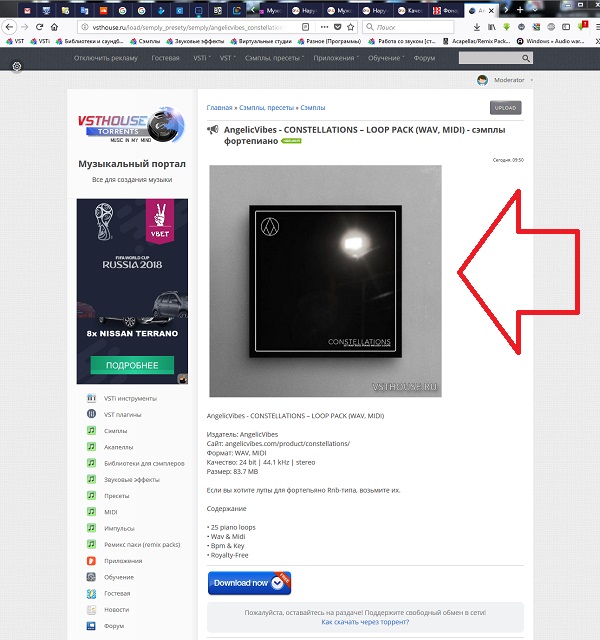Open the Moderator user dropdown arrow
The height and width of the screenshot is (640, 600).
pyautogui.click(x=531, y=80)
